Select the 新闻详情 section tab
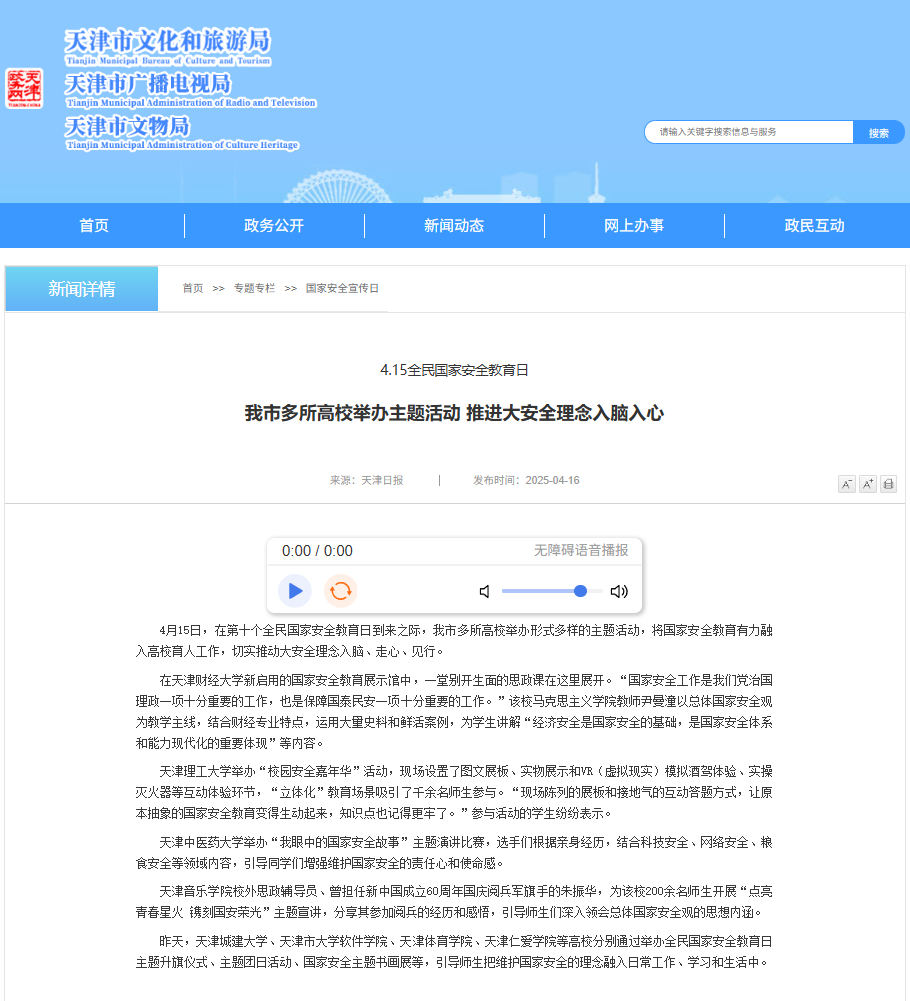The height and width of the screenshot is (1001, 910). [x=82, y=289]
